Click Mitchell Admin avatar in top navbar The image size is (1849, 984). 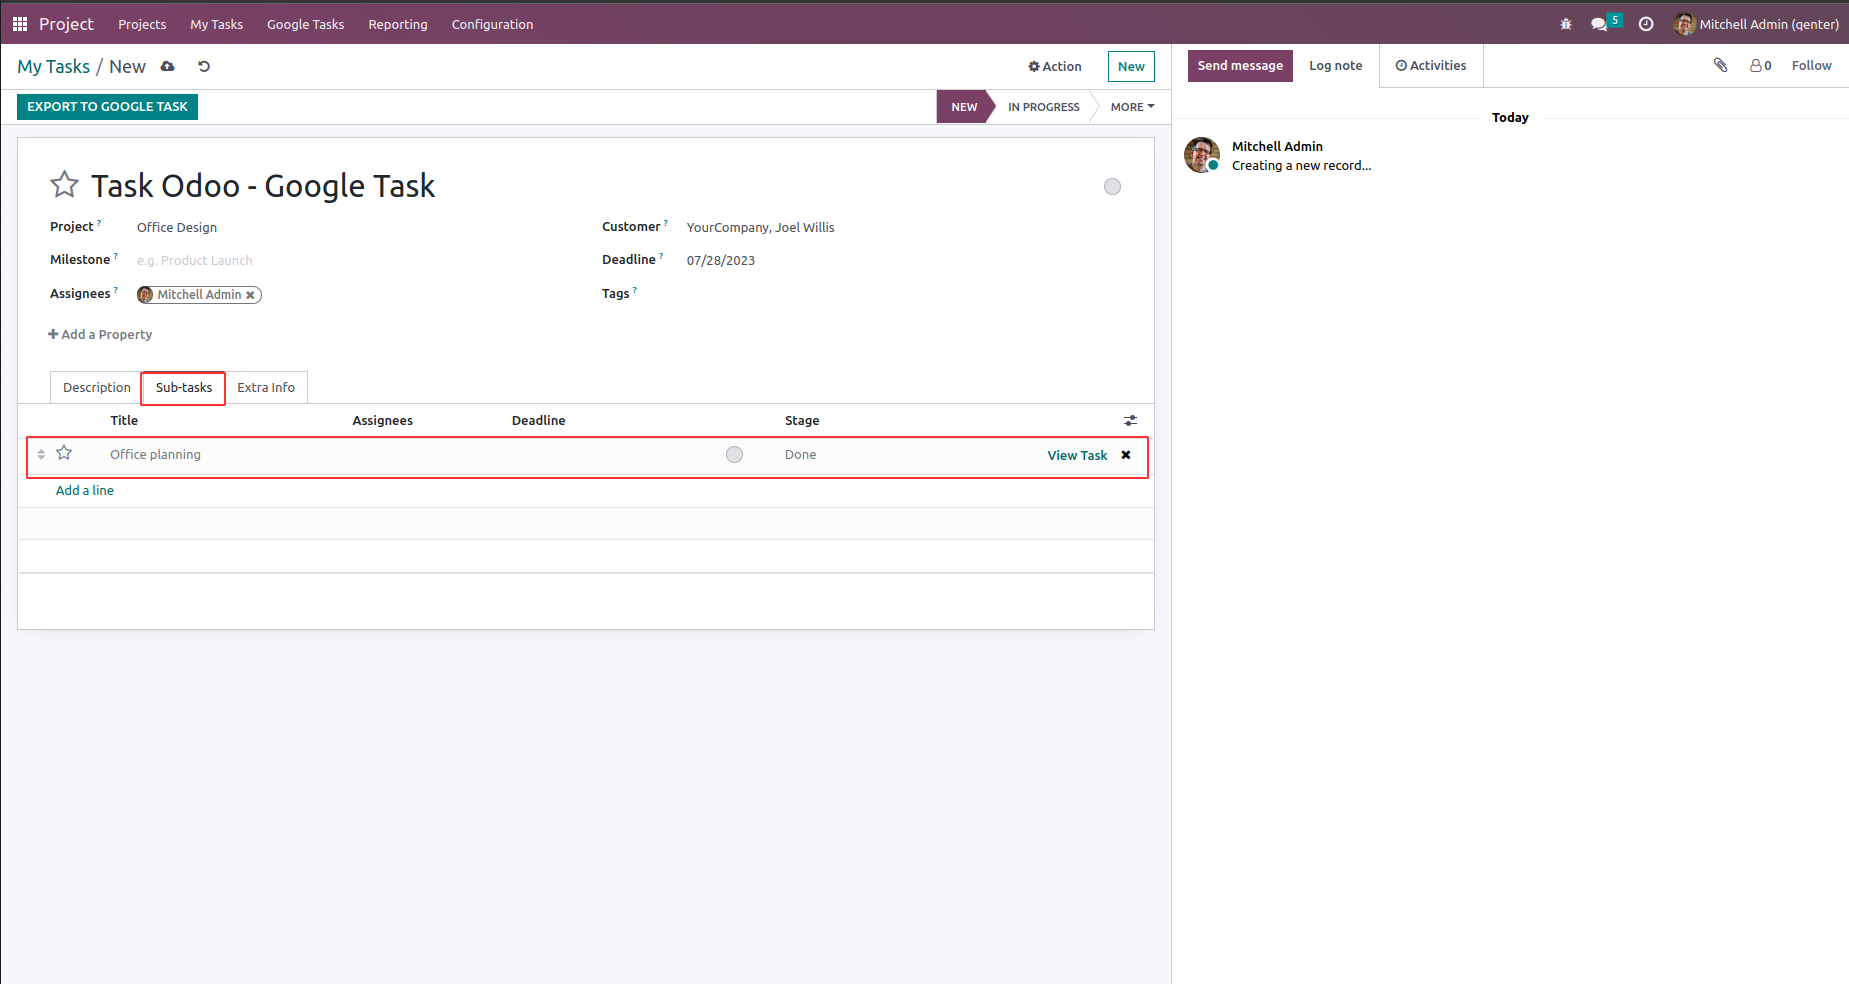point(1685,24)
